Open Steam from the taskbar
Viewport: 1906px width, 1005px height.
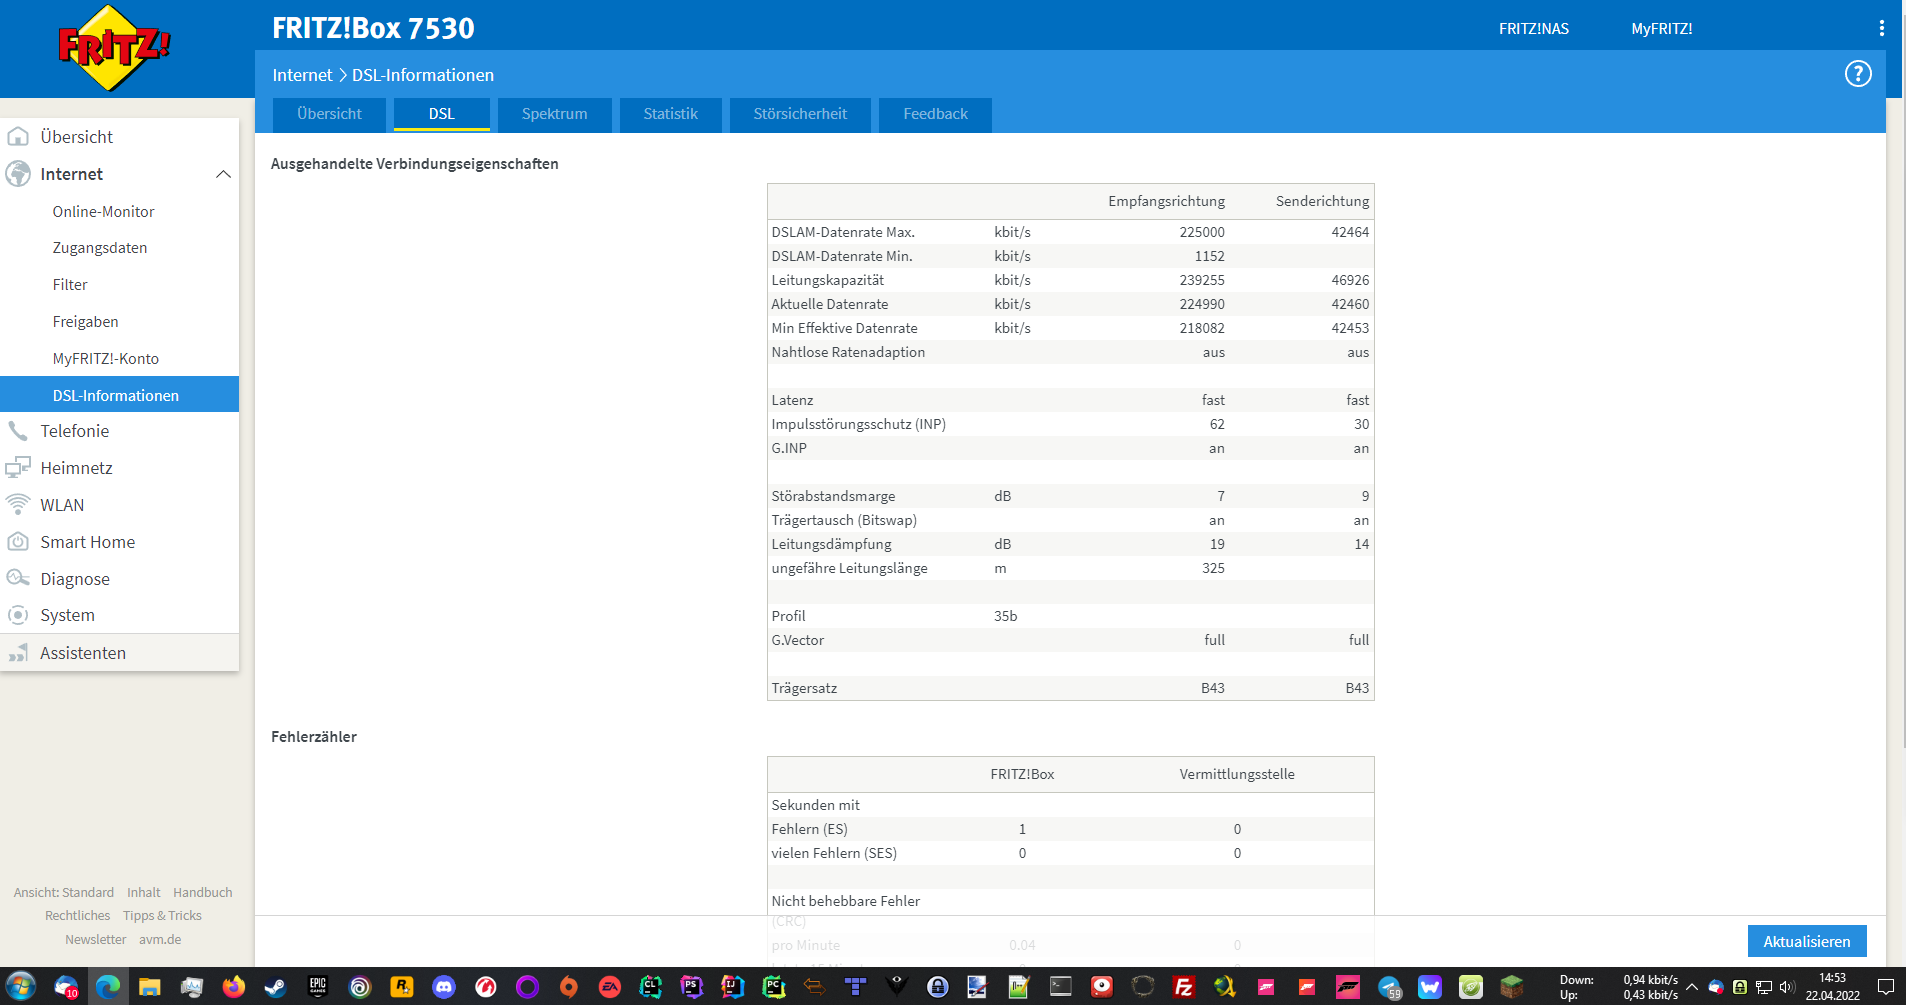[x=275, y=987]
